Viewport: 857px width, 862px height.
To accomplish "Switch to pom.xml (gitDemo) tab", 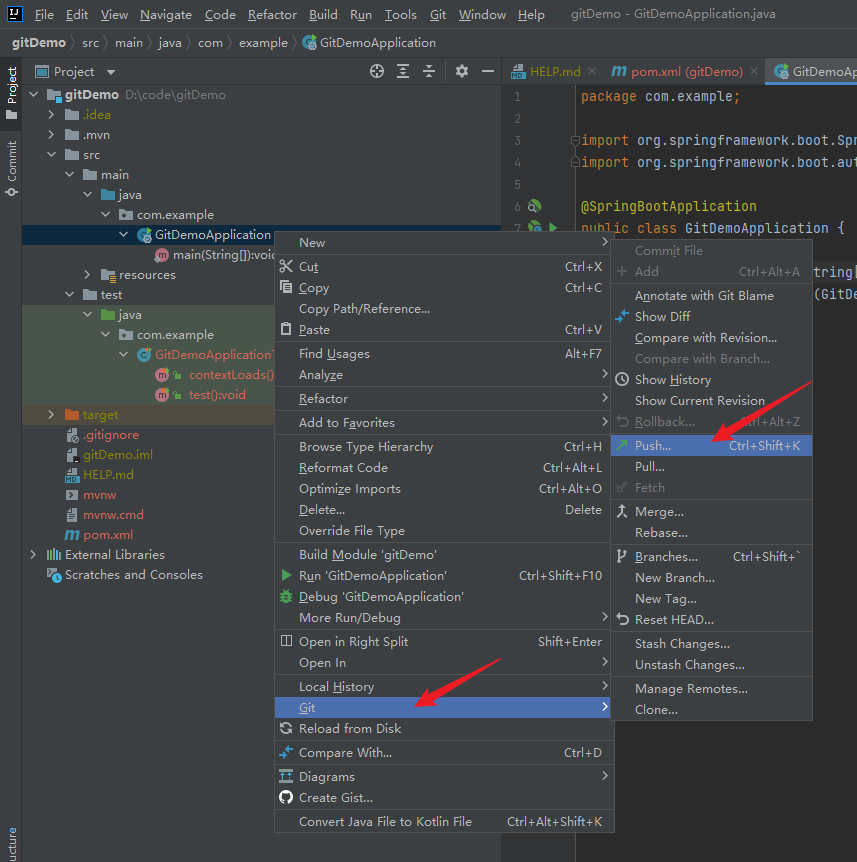I will 687,71.
